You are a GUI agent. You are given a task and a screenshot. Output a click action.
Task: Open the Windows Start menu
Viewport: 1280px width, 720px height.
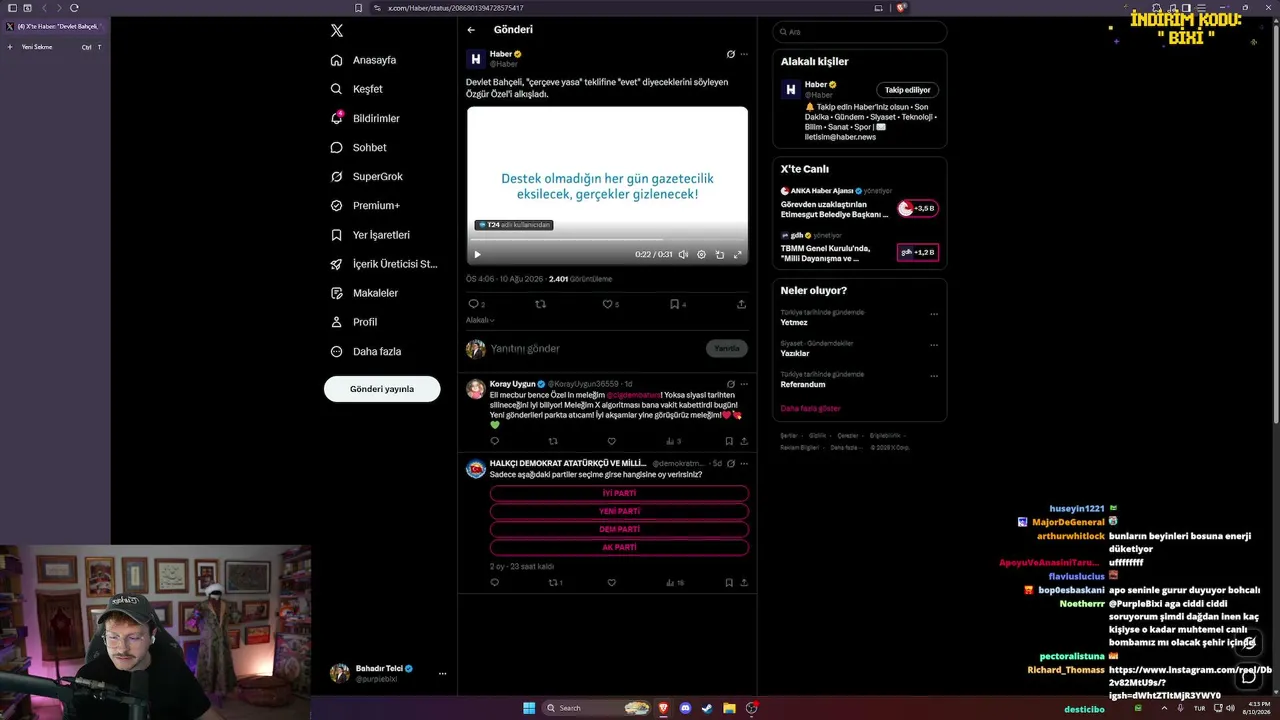(529, 708)
